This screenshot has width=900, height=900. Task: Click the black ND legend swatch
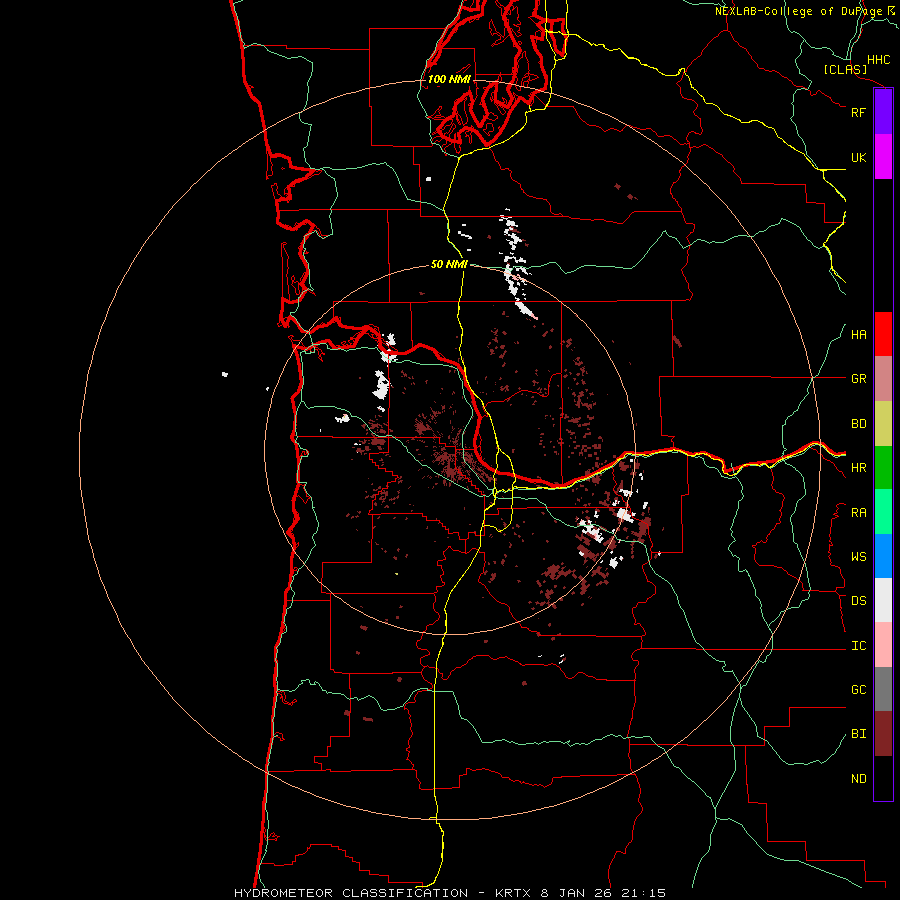coord(883,778)
